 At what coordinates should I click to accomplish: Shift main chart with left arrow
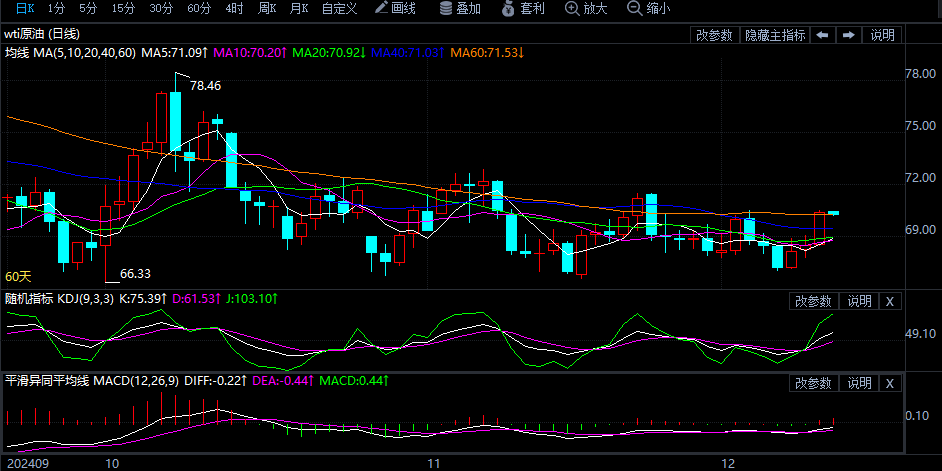822,35
